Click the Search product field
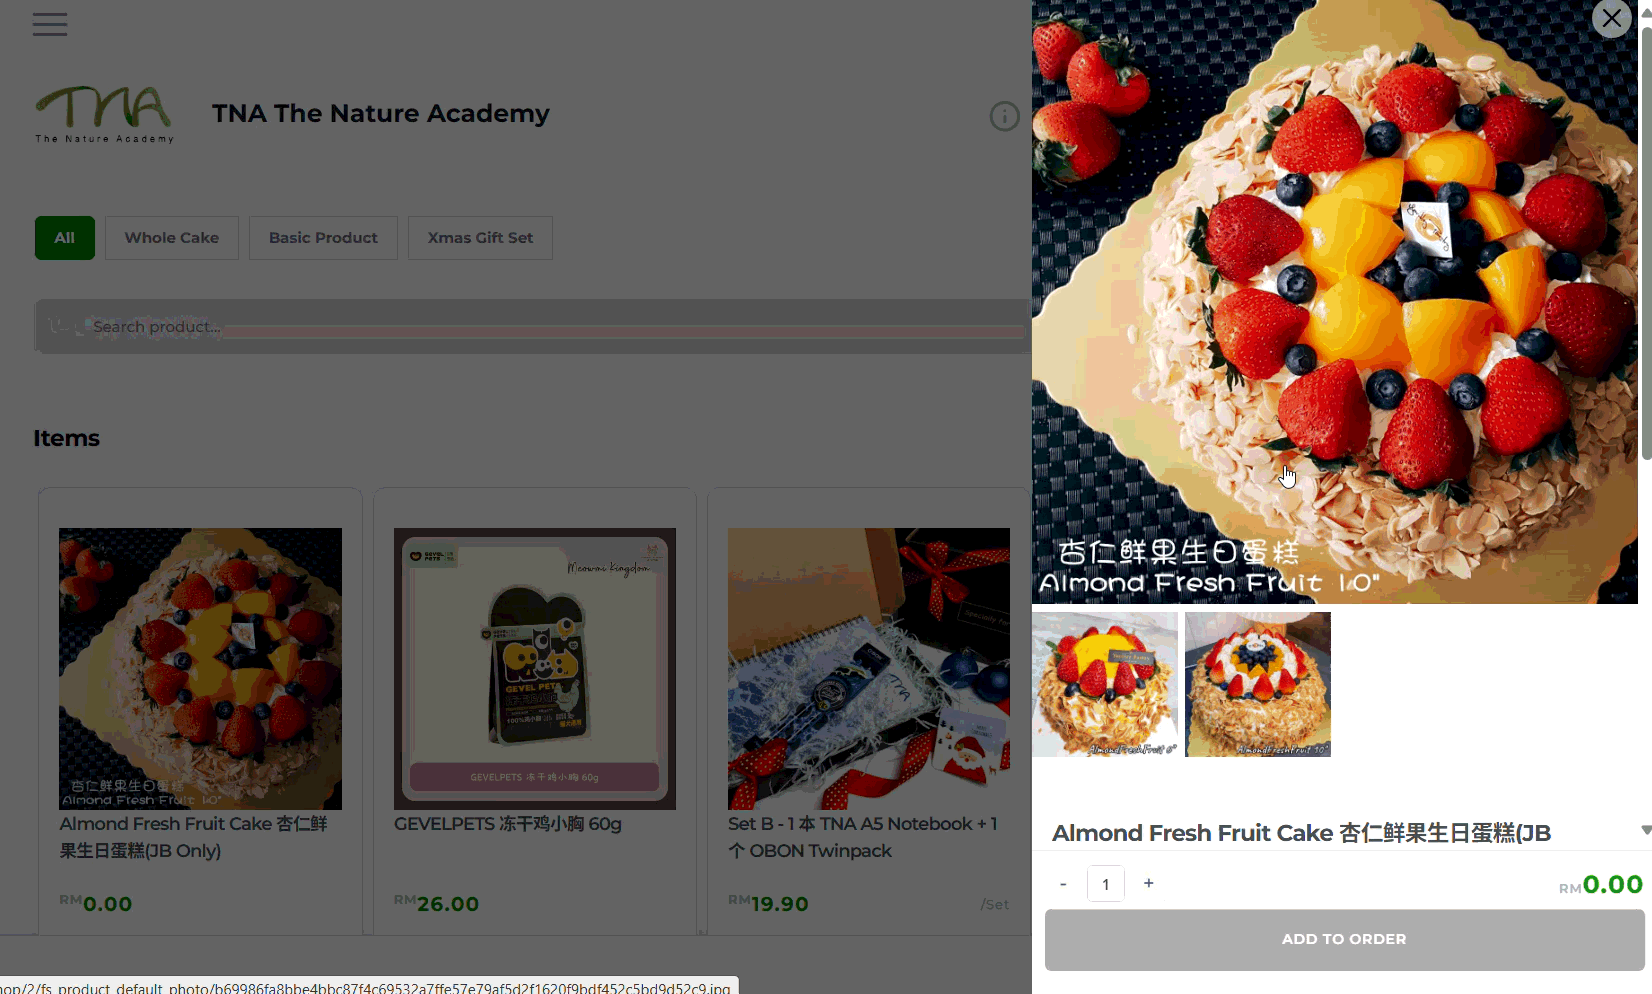 click(x=533, y=326)
